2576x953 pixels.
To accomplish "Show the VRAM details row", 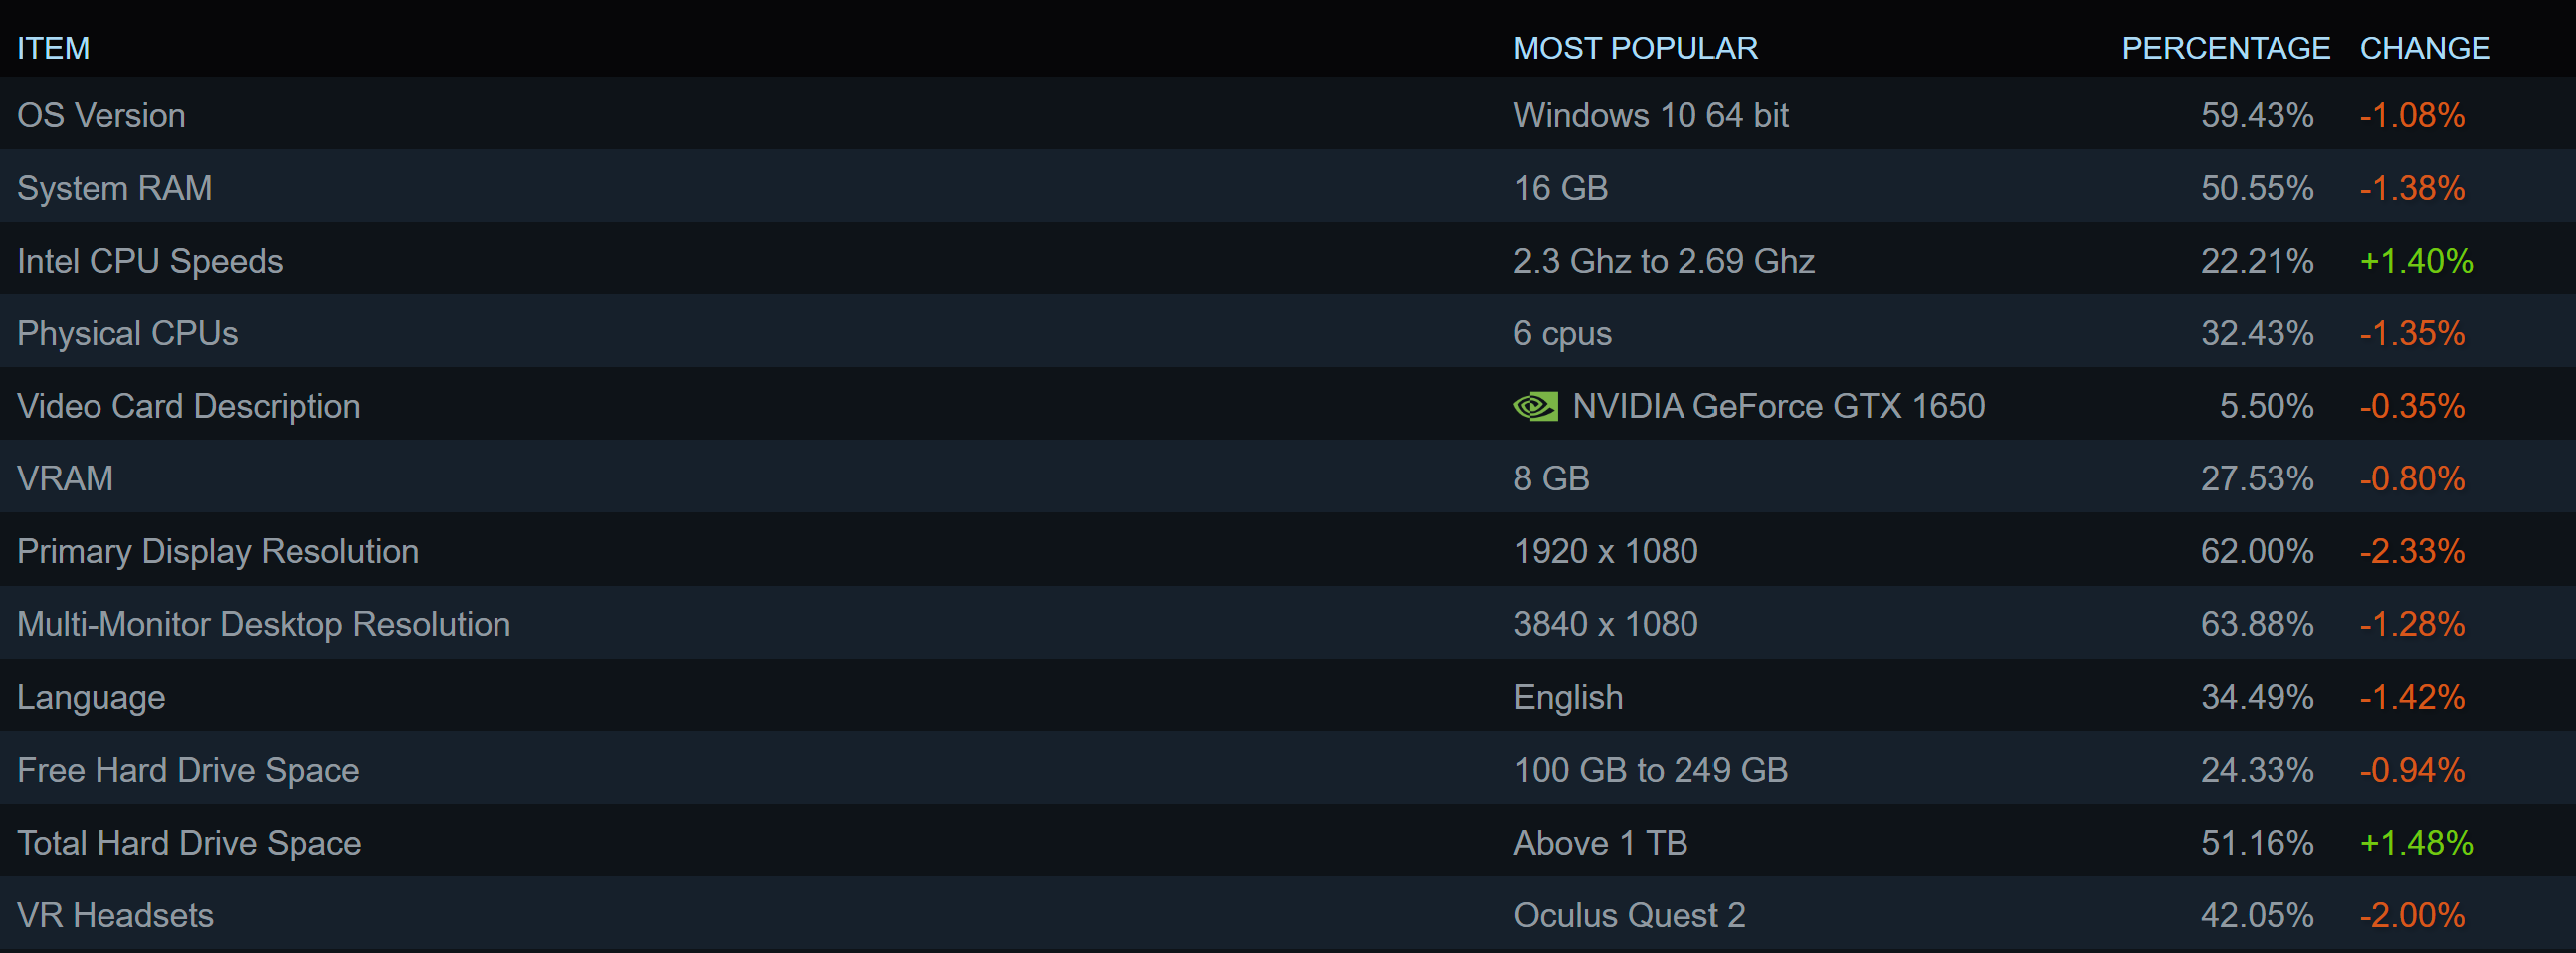I will click(65, 478).
